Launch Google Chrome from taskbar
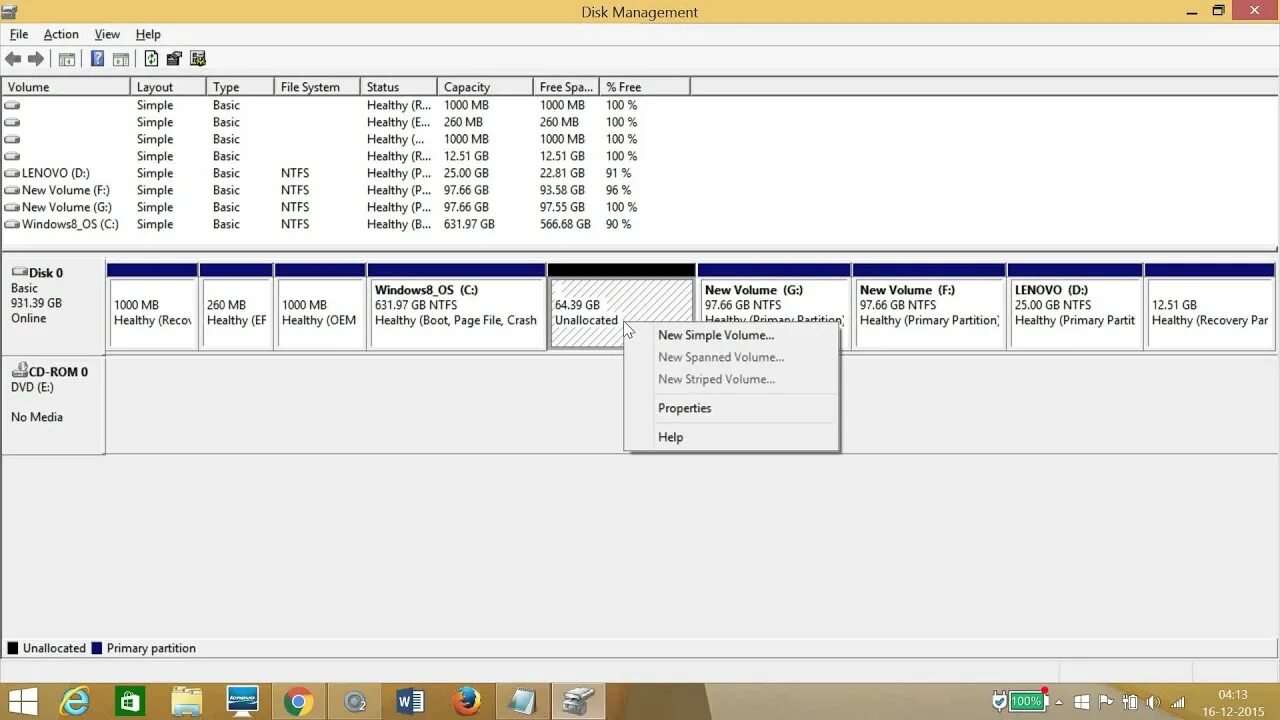This screenshot has width=1280, height=720. [298, 702]
